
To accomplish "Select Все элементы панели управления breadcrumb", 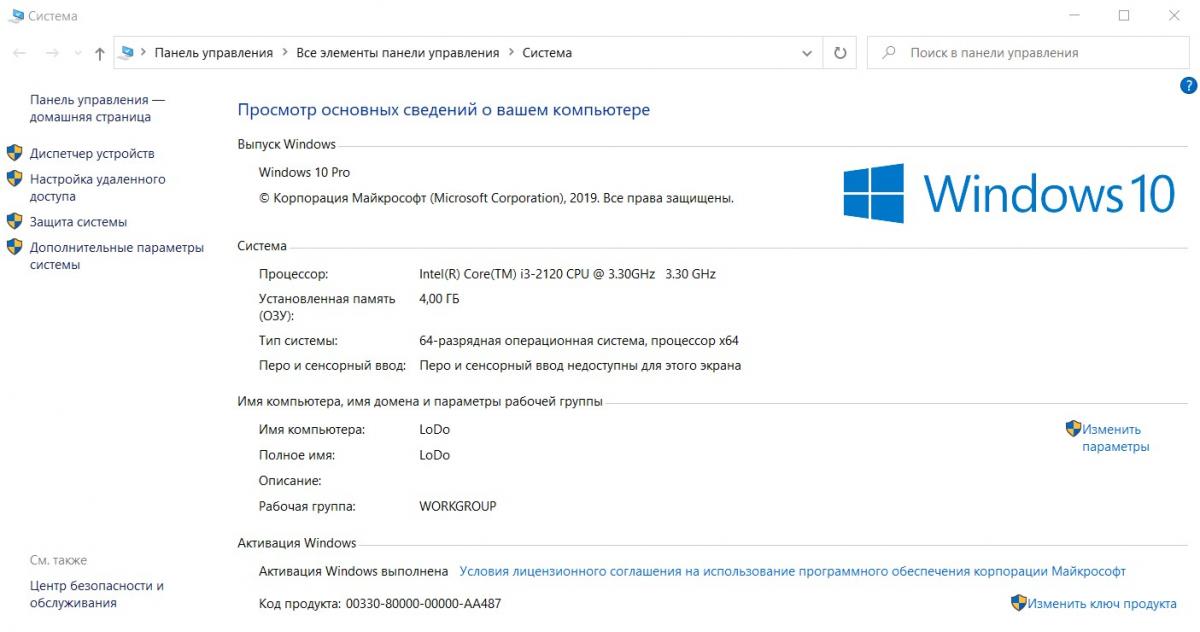I will [397, 53].
